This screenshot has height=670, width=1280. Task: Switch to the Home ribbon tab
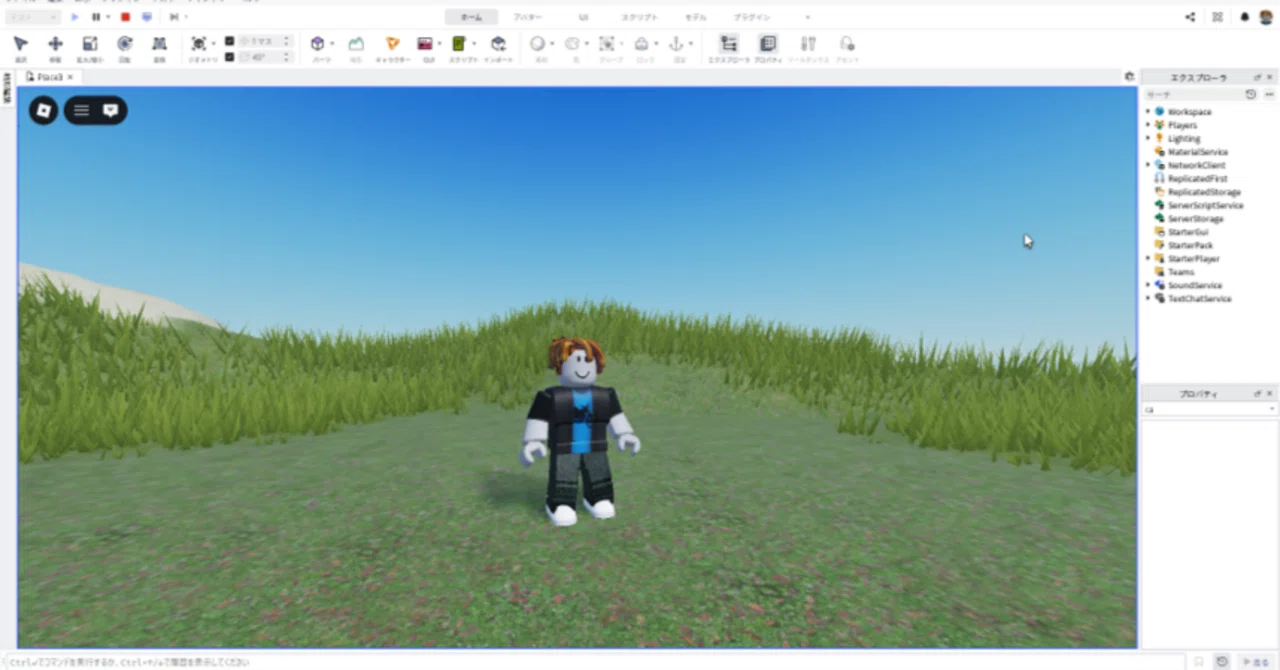[x=471, y=17]
